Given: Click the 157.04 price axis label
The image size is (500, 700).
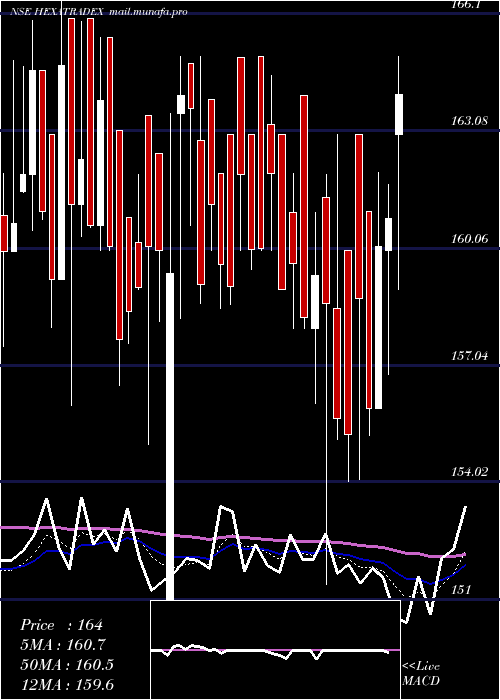Looking at the screenshot, I should point(469,356).
